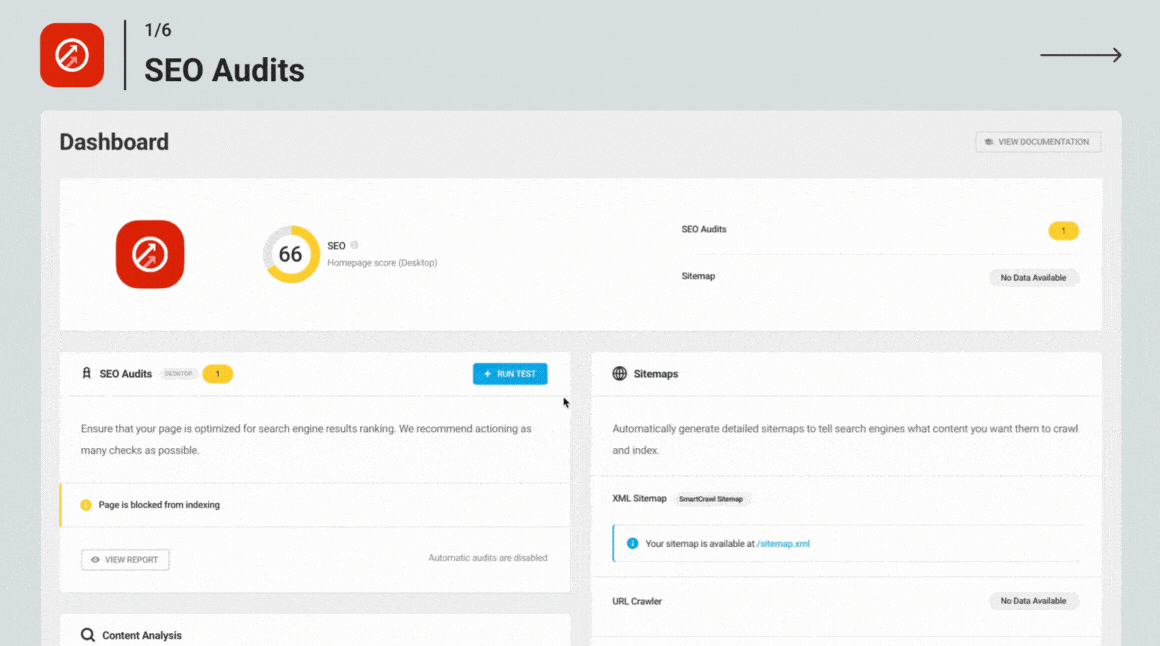
Task: Open View Documentation
Action: coord(1038,142)
